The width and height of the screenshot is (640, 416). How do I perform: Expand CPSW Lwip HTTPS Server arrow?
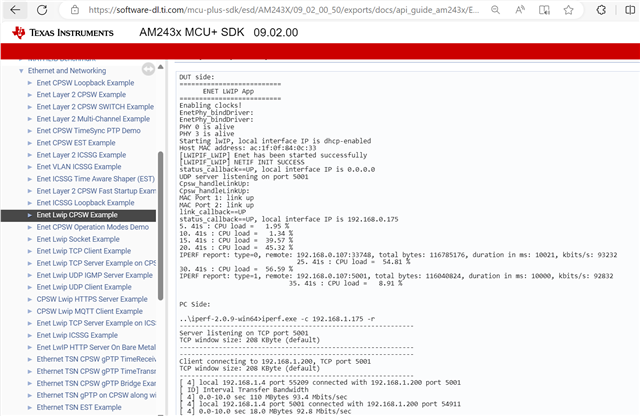30,299
